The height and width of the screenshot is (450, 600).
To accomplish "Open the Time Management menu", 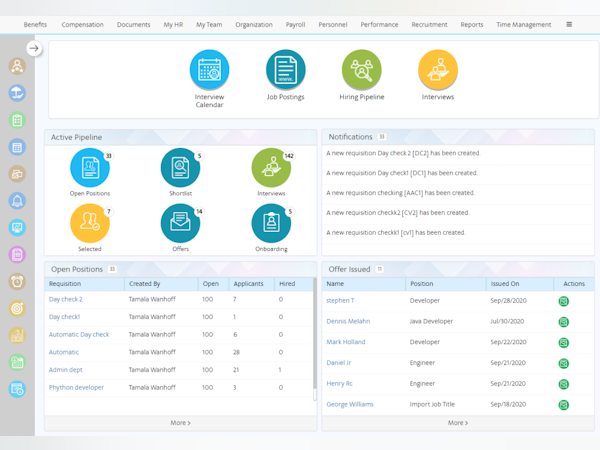I will pos(524,24).
